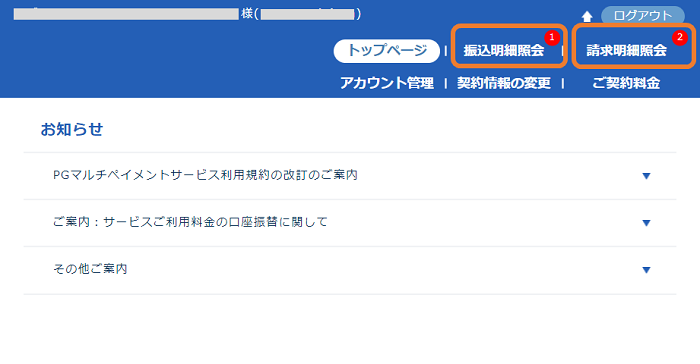
Task: Click the その他ご案内 row text
Action: coord(90,269)
